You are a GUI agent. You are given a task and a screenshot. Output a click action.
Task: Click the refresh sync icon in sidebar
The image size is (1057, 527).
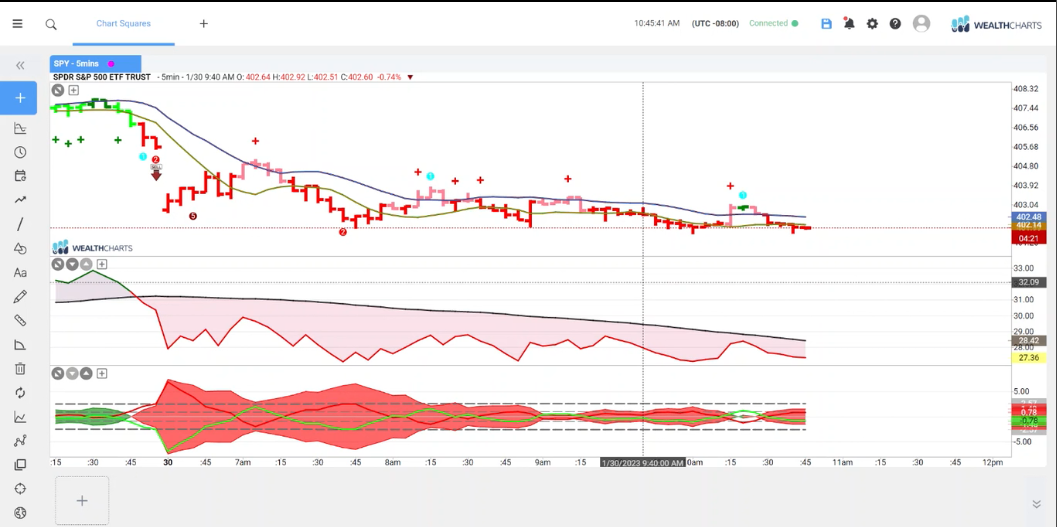20,393
